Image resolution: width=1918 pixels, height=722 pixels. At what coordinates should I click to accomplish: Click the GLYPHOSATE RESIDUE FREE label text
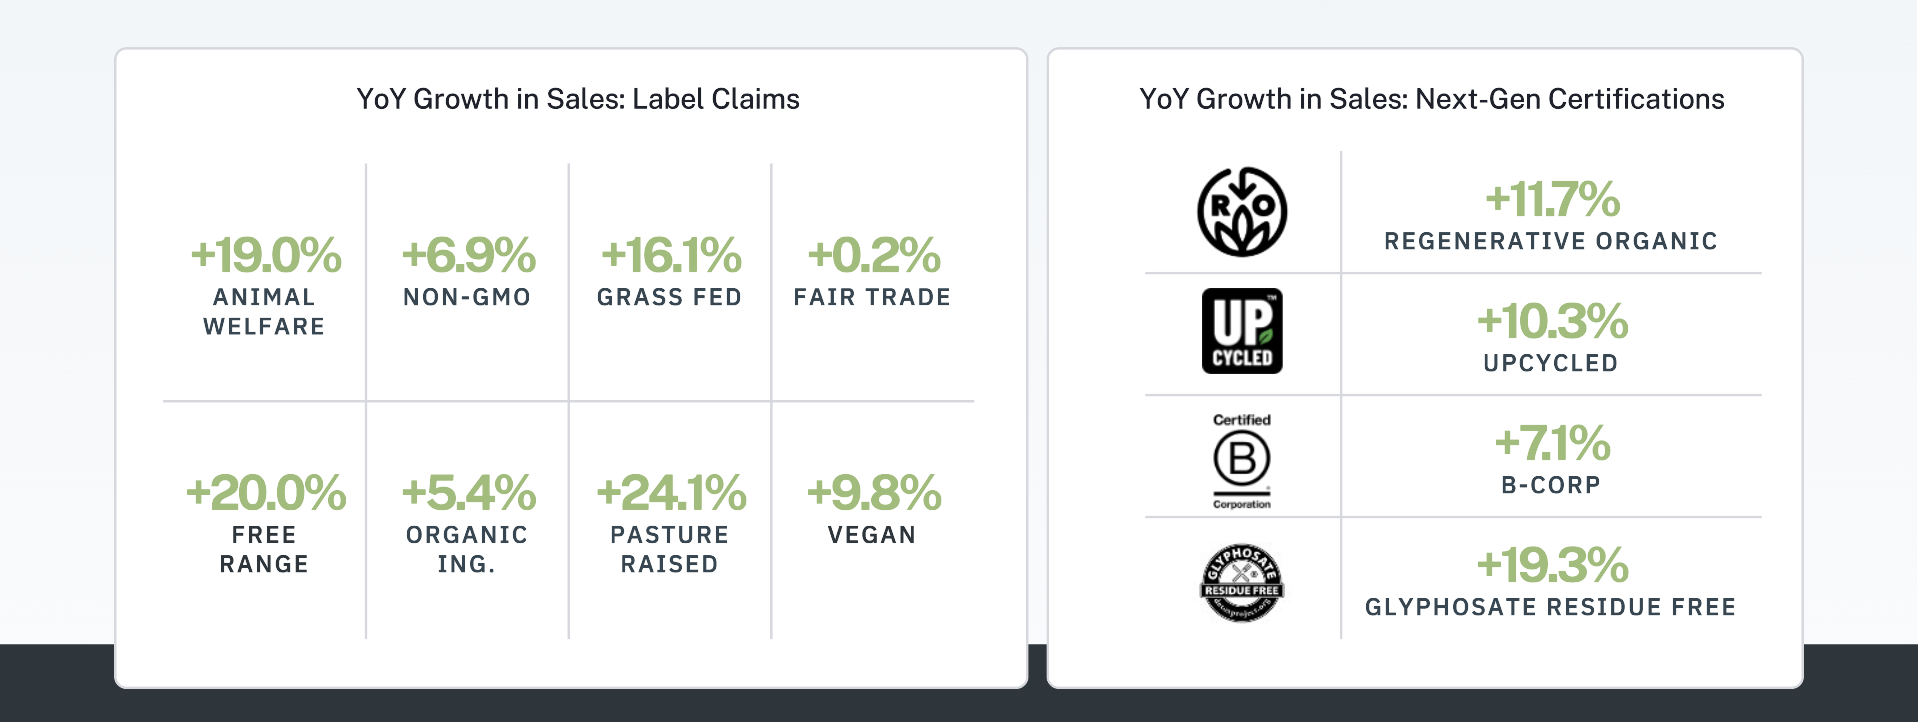click(x=1551, y=607)
